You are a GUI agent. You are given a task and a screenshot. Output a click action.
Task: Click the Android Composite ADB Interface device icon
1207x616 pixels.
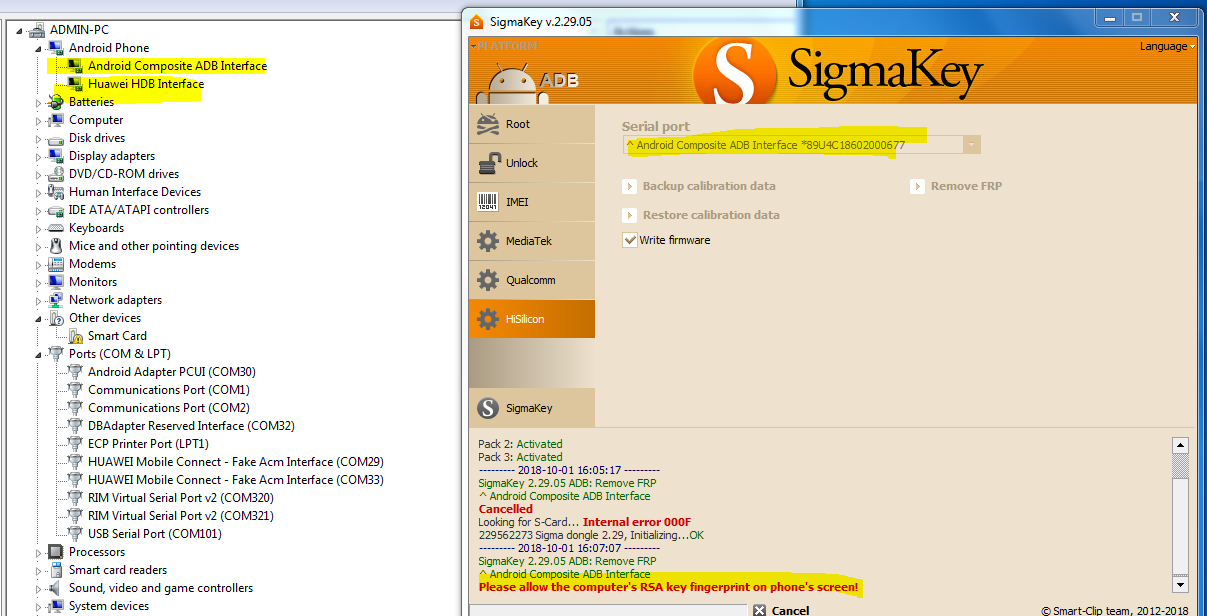click(75, 66)
